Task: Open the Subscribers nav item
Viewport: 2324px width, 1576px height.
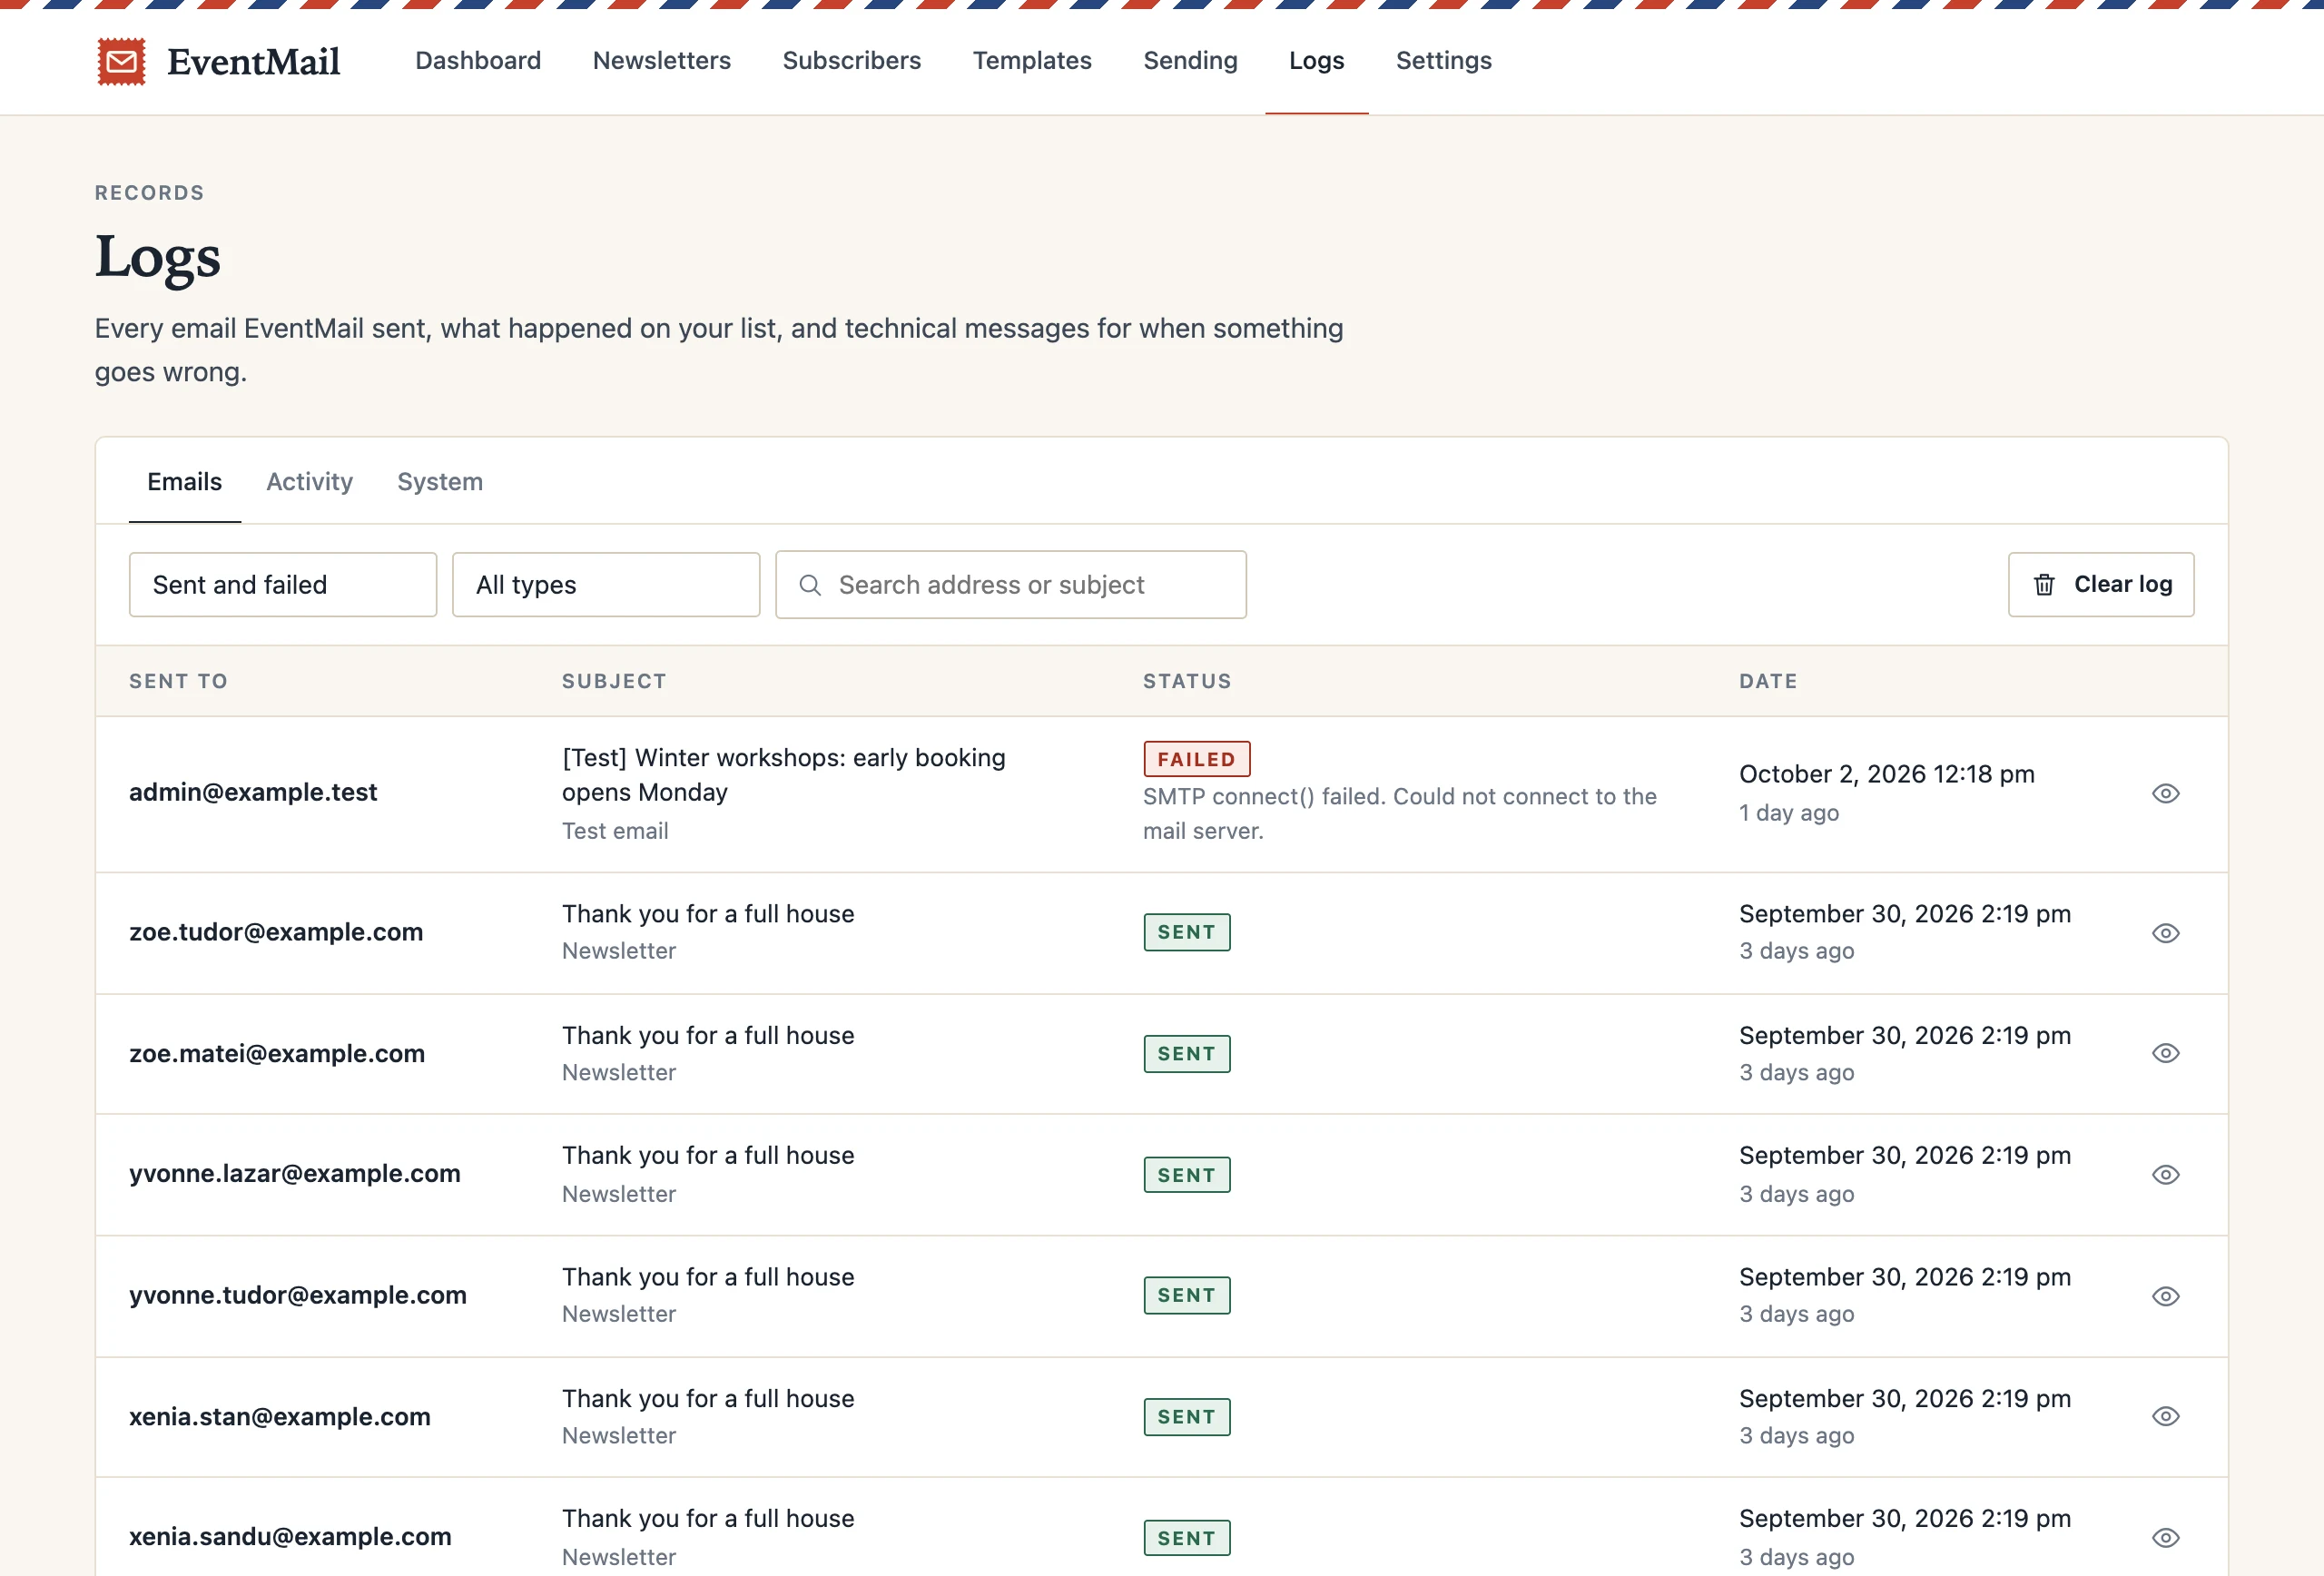Action: click(852, 61)
